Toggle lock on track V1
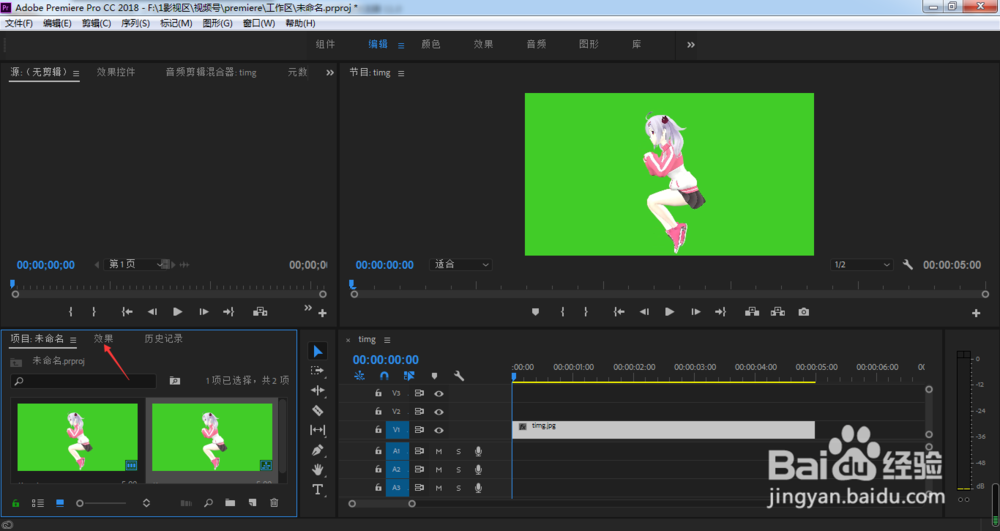The height and width of the screenshot is (531, 1000). (378, 430)
